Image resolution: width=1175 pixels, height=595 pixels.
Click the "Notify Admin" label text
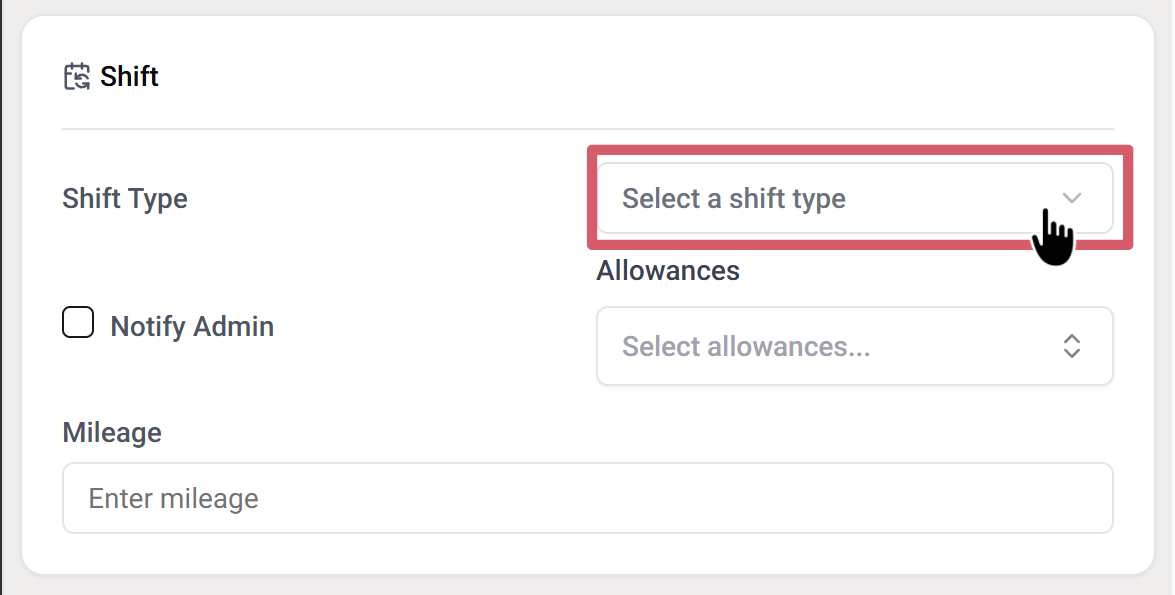192,327
